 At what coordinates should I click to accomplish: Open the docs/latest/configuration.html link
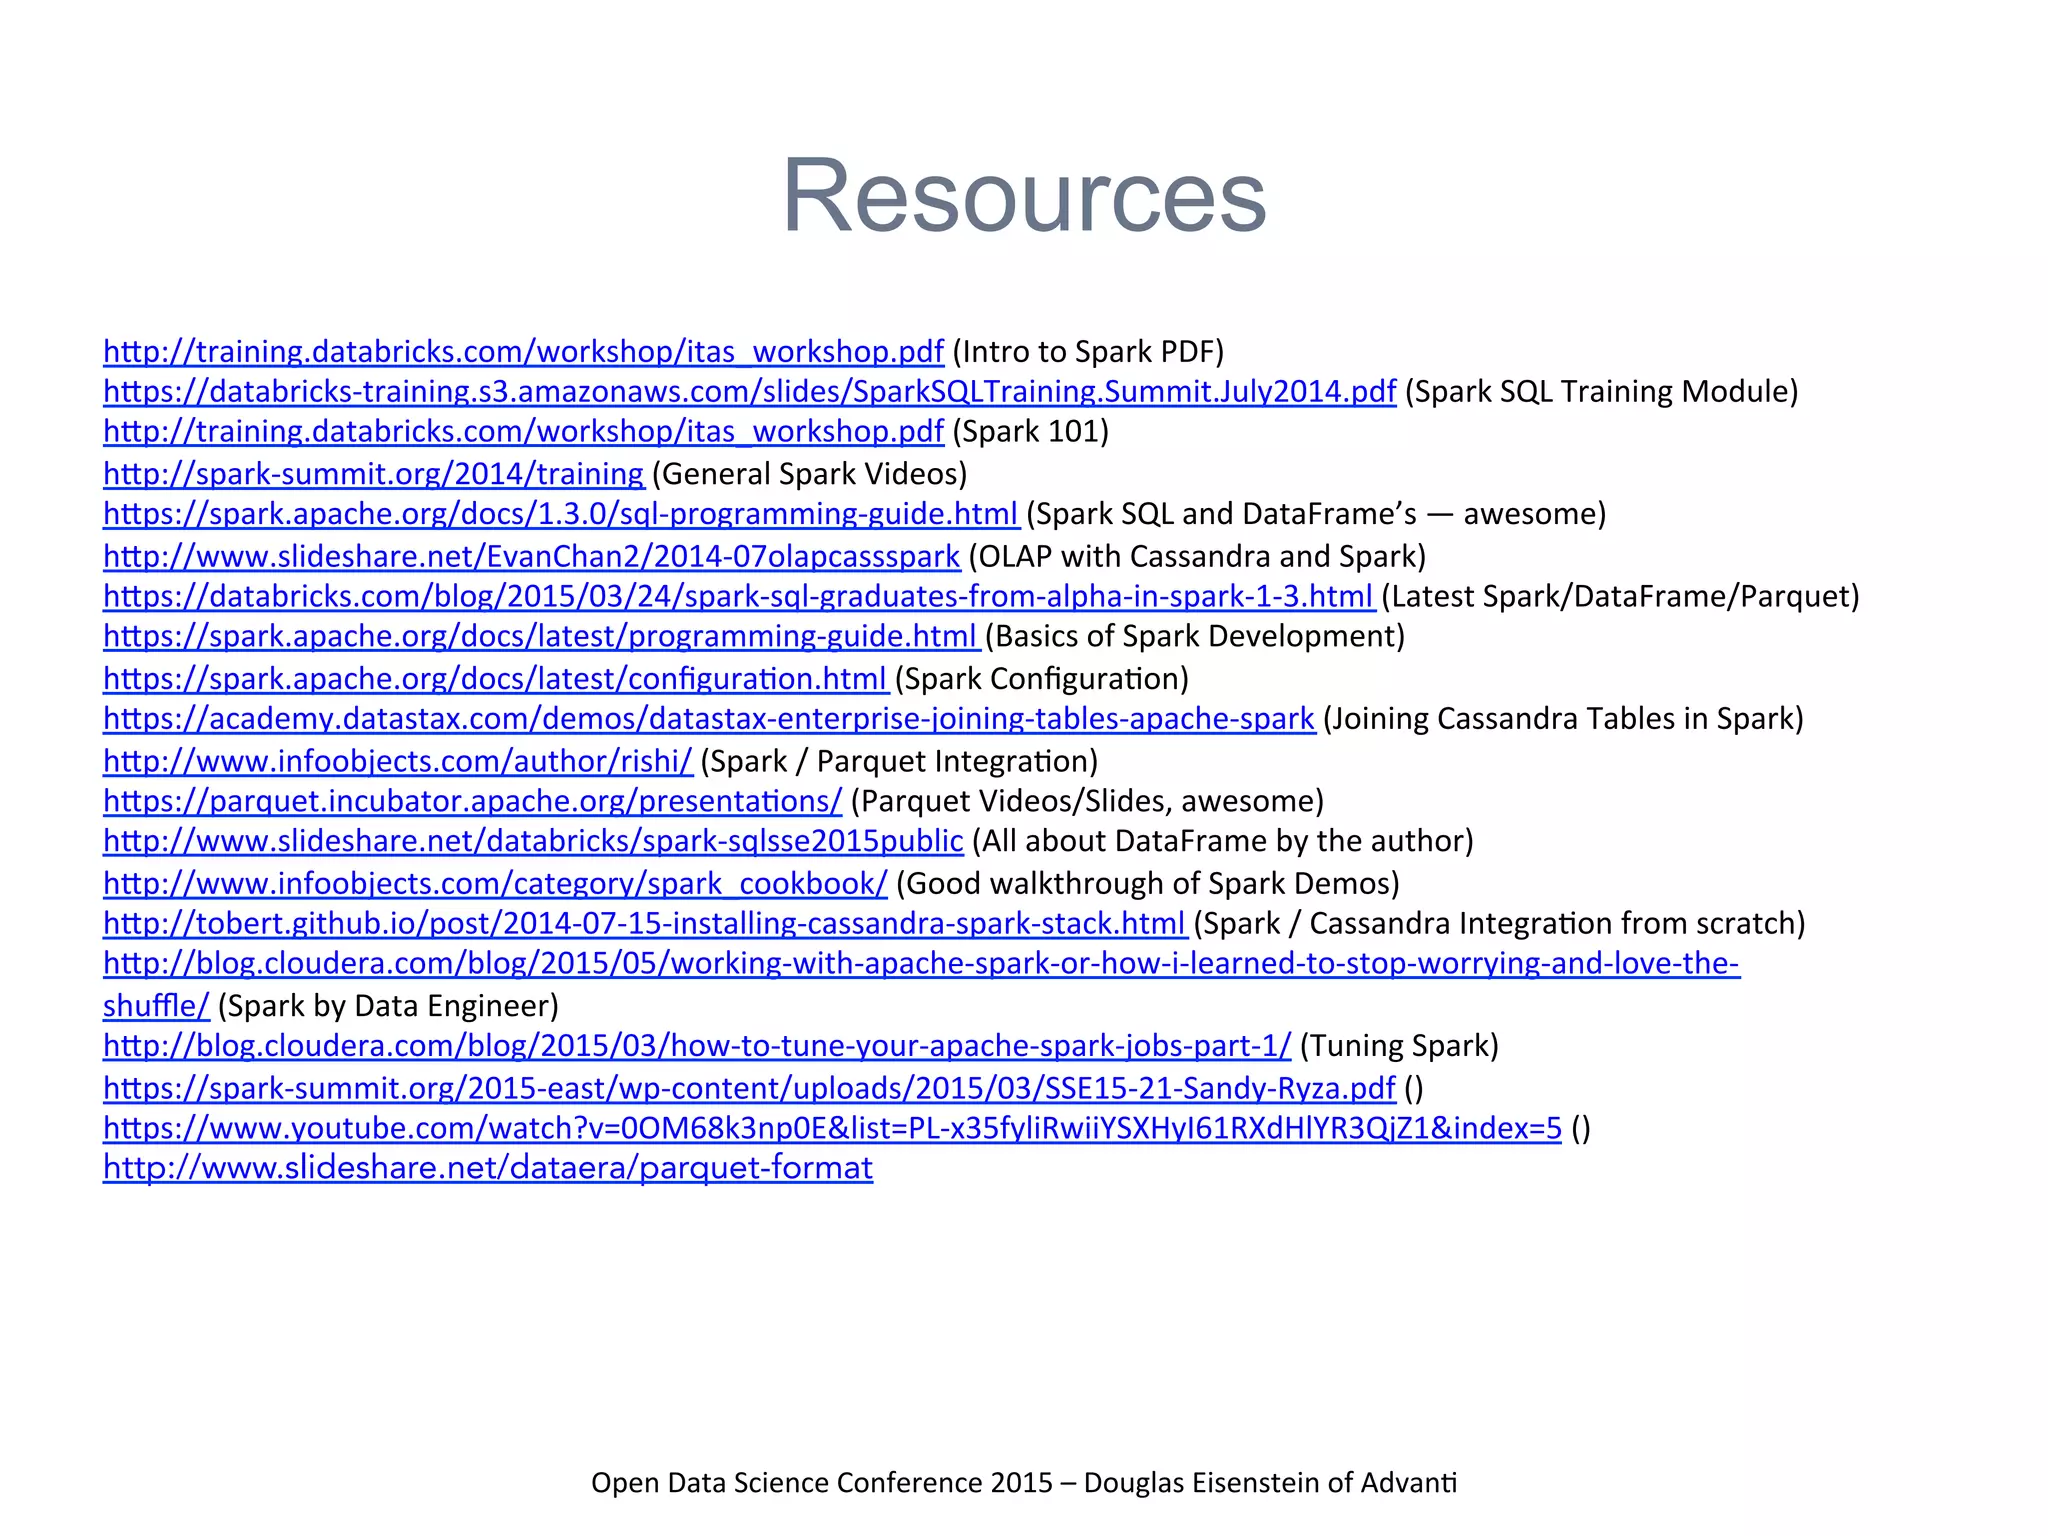[495, 680]
